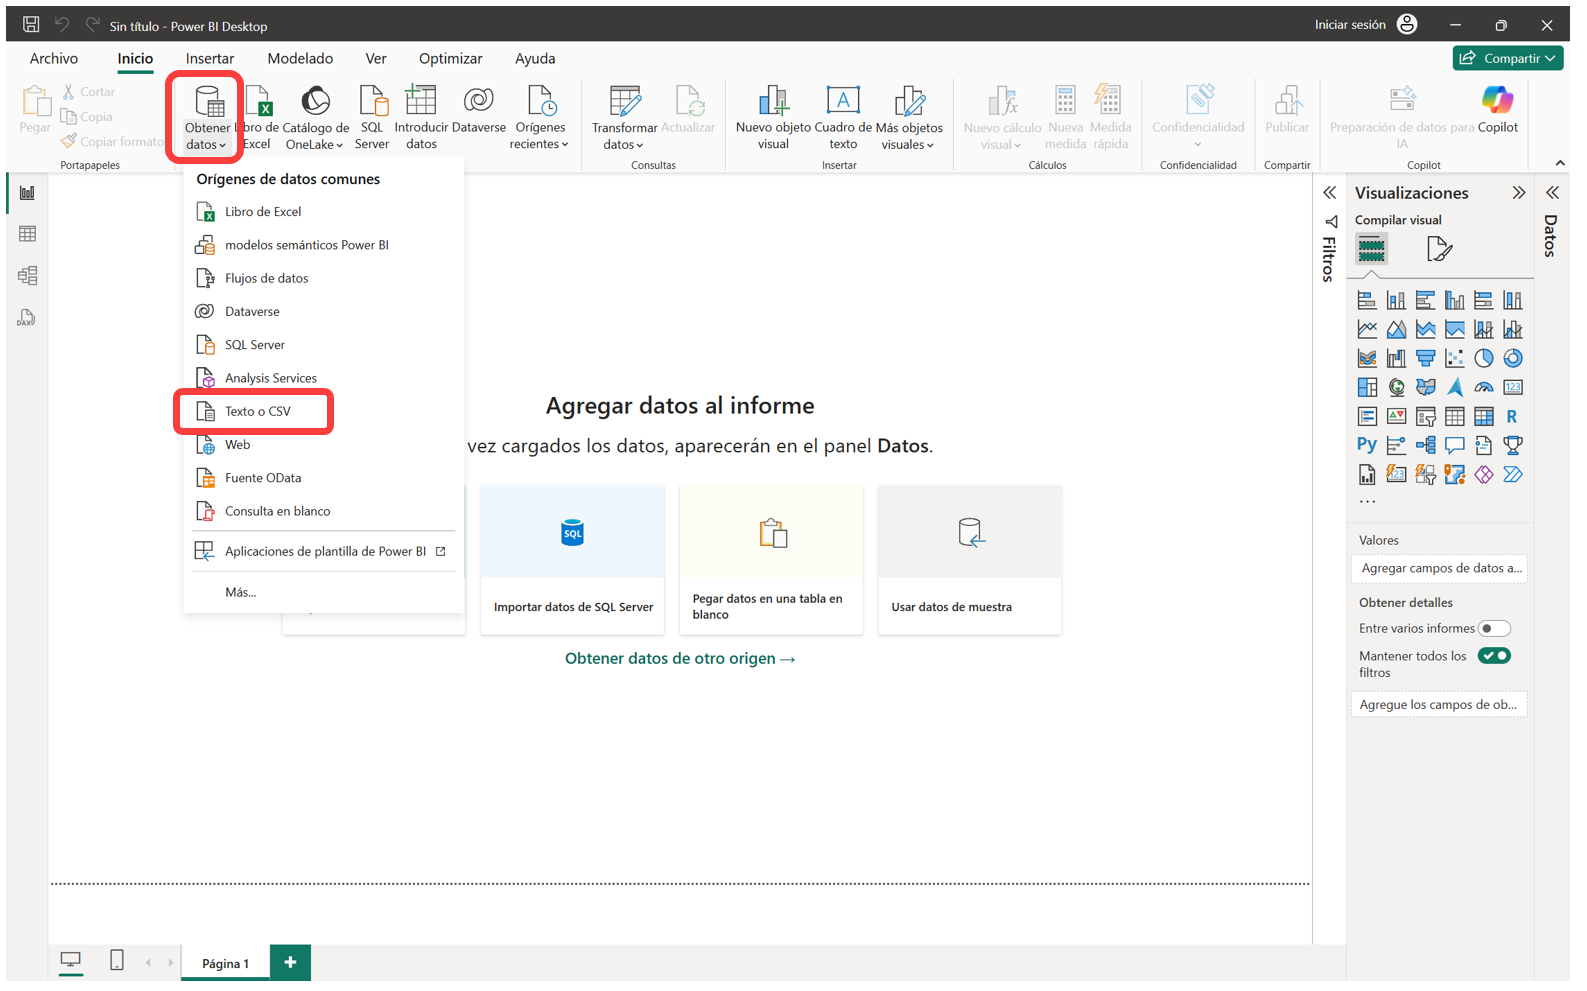Select Analysis Services in the menu

[x=323, y=378]
